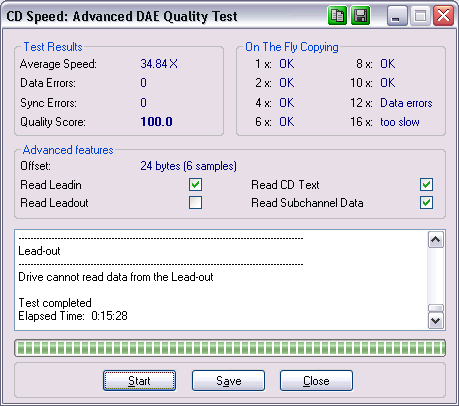
Task: Click the log scrollbar down arrow
Action: 436,321
